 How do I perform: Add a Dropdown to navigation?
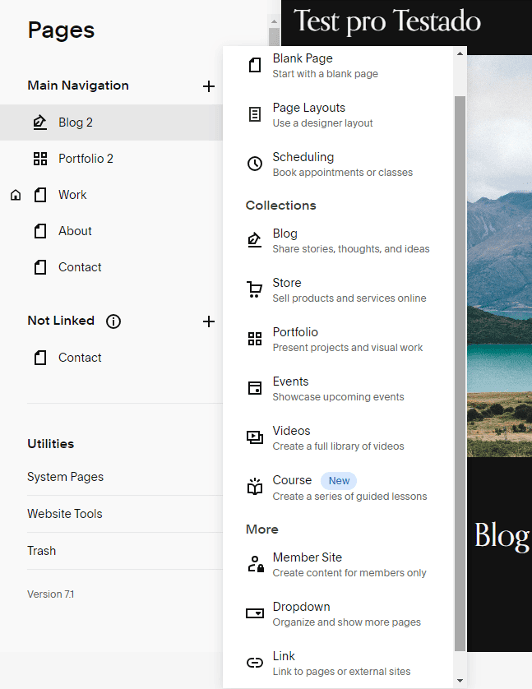click(x=338, y=613)
